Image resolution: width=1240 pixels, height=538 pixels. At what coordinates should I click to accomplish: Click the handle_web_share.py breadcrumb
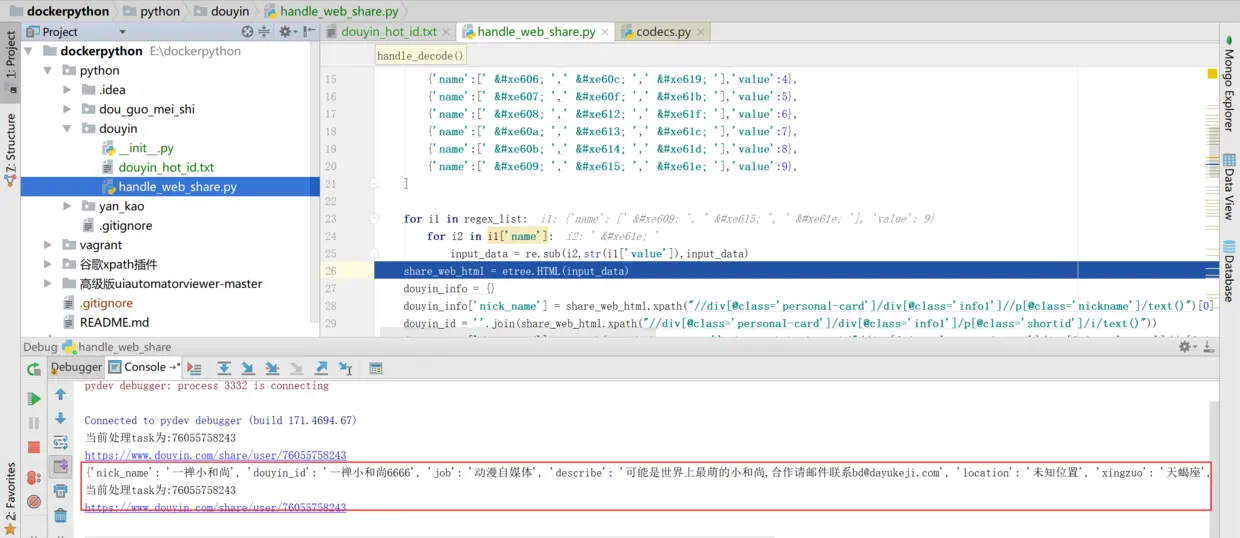333,11
